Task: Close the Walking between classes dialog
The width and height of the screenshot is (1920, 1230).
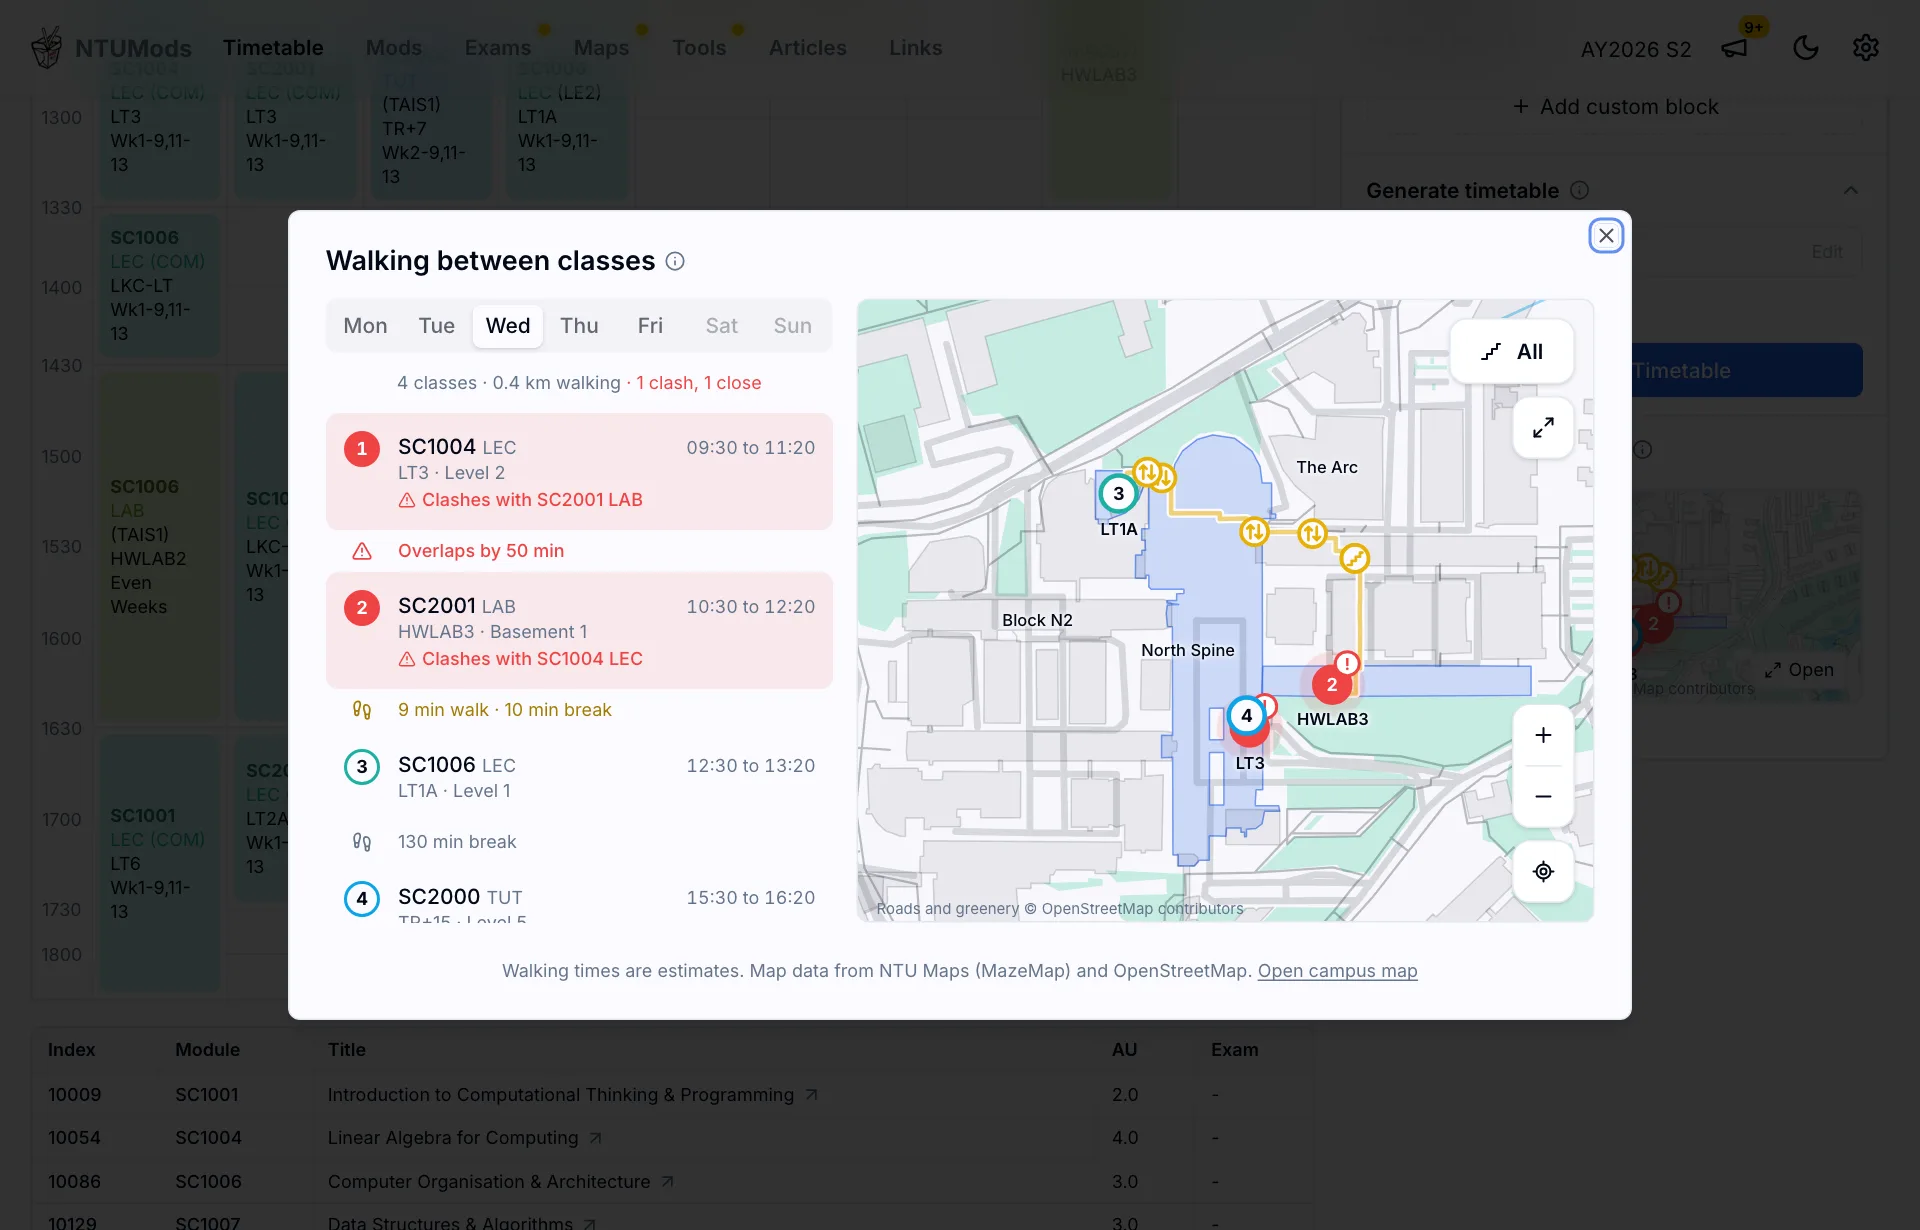Action: click(x=1606, y=236)
